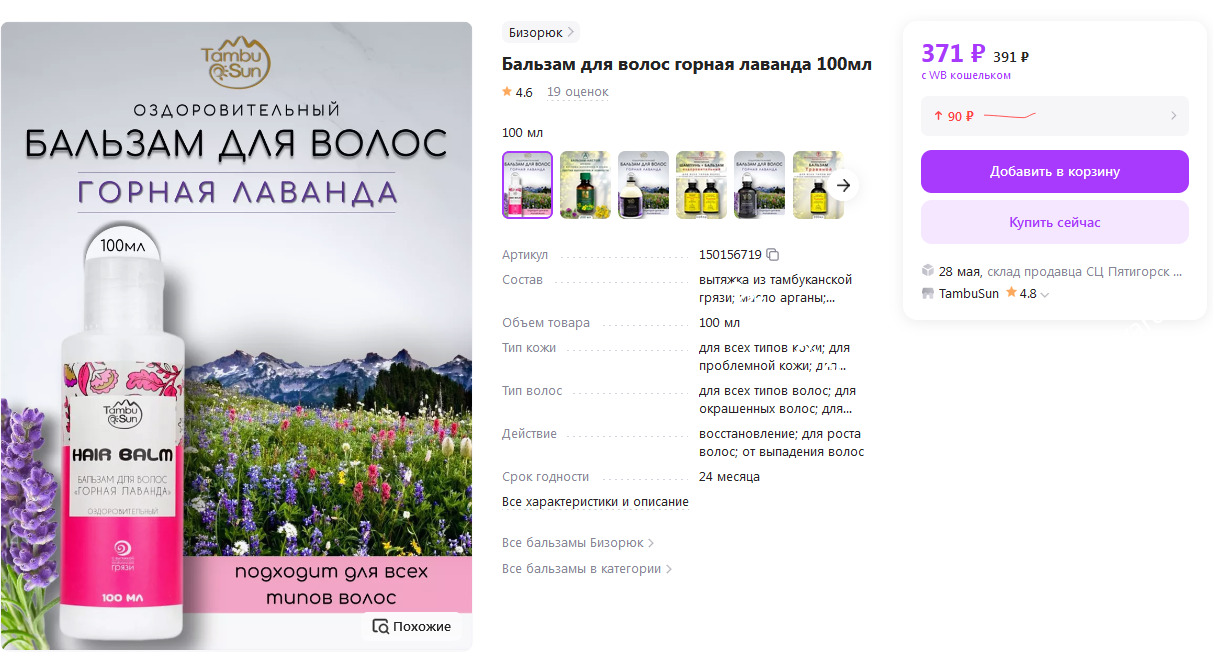Select the sixth thumbnail, single yellow bottle
The image size is (1213, 670).
pyautogui.click(x=818, y=185)
